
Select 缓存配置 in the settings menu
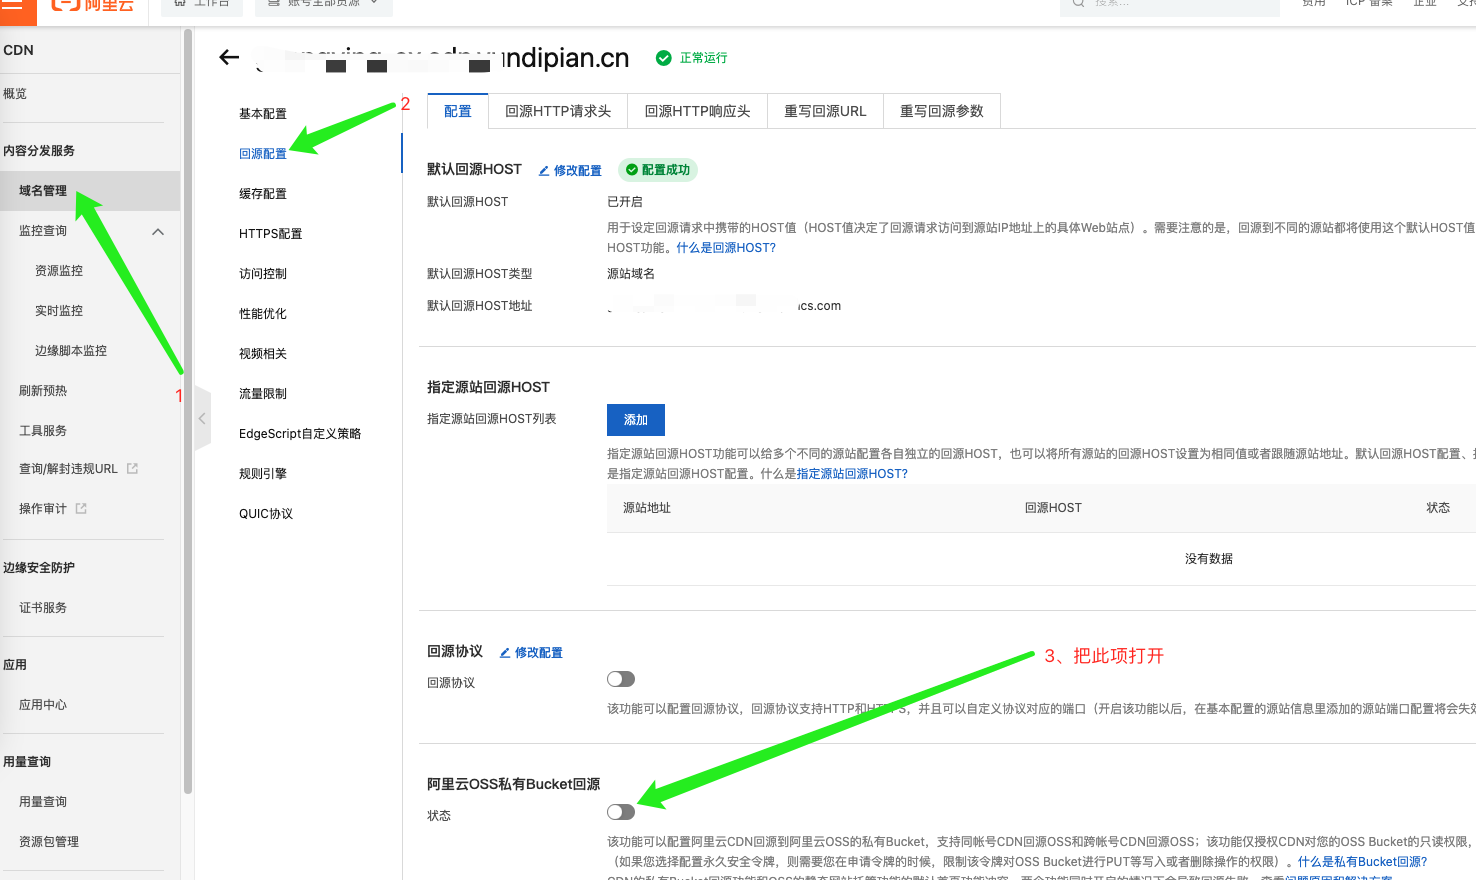point(262,194)
